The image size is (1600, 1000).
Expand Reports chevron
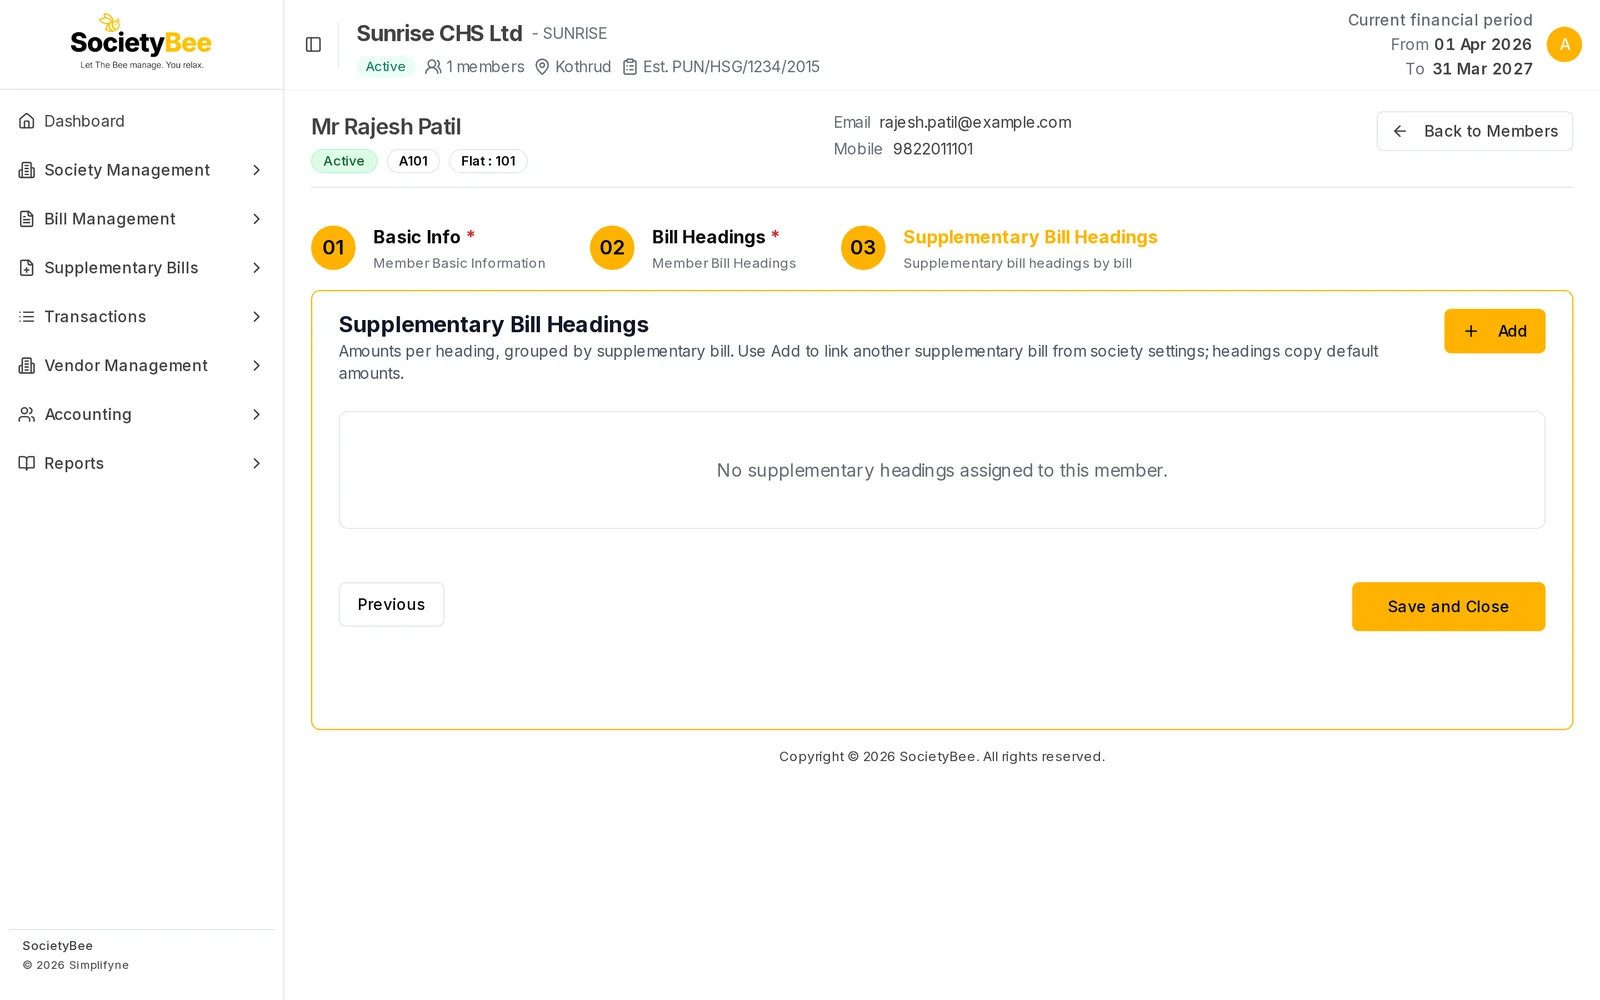point(256,463)
